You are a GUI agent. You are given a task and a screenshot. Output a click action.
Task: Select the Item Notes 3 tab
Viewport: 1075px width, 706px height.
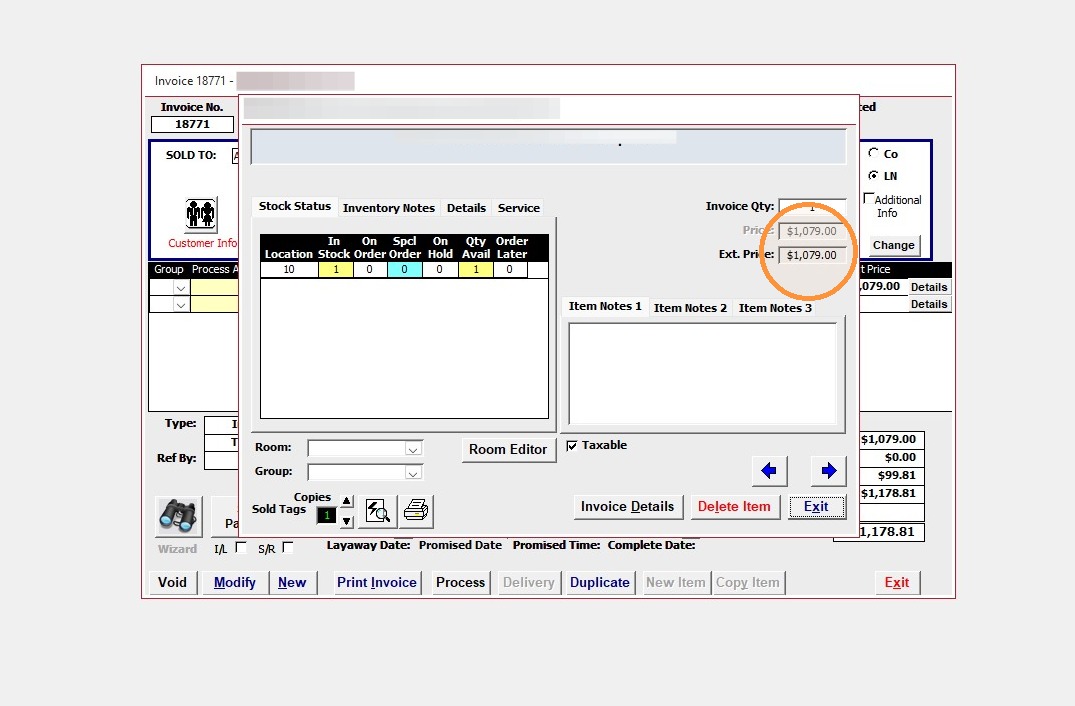tap(775, 308)
